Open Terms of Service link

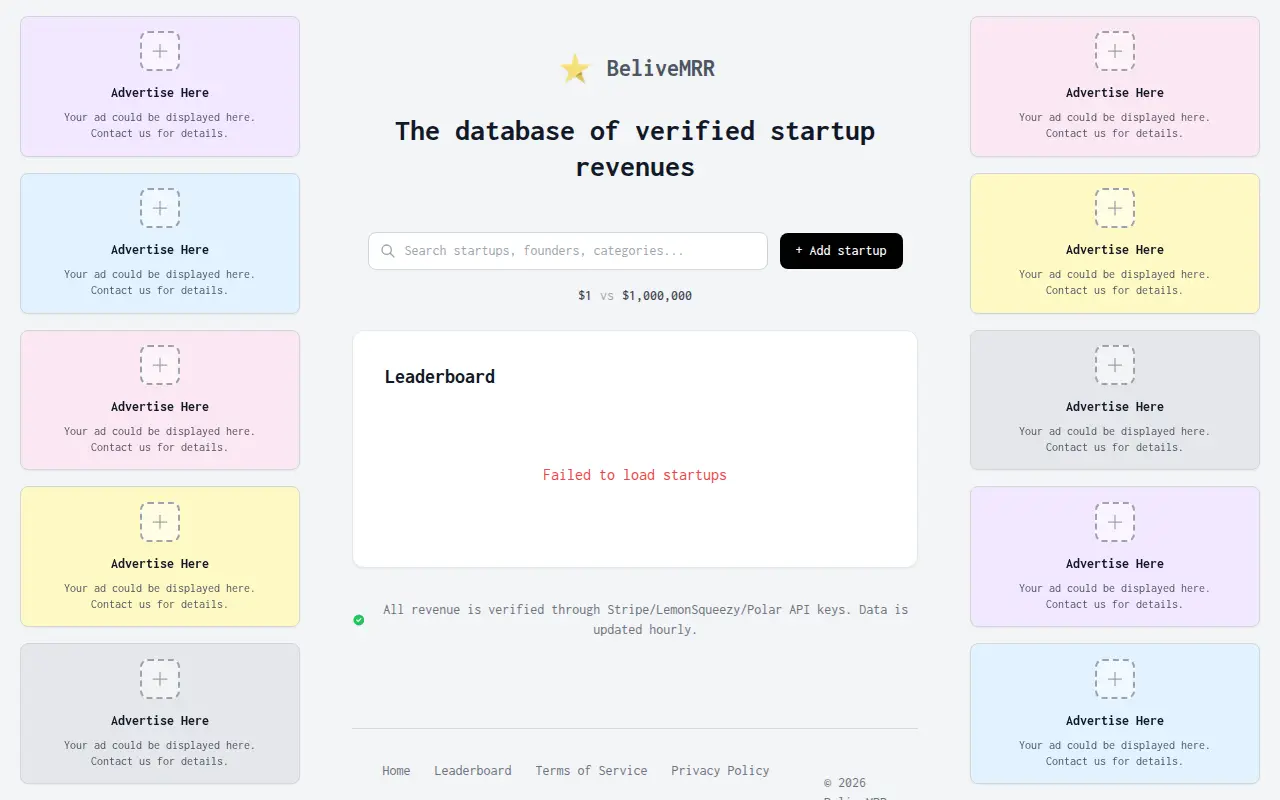(x=591, y=771)
